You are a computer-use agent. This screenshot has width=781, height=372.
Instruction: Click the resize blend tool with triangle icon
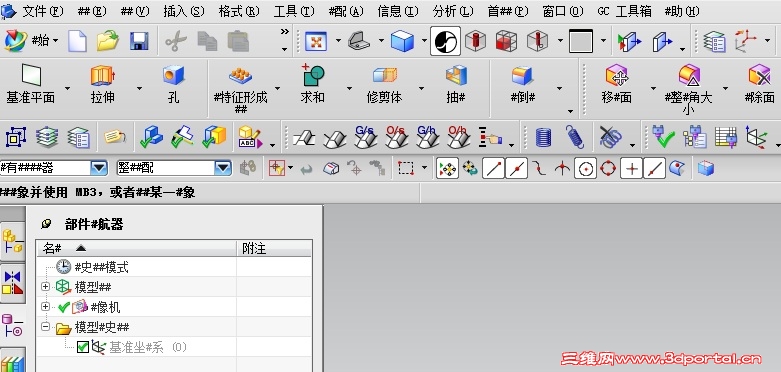point(689,76)
